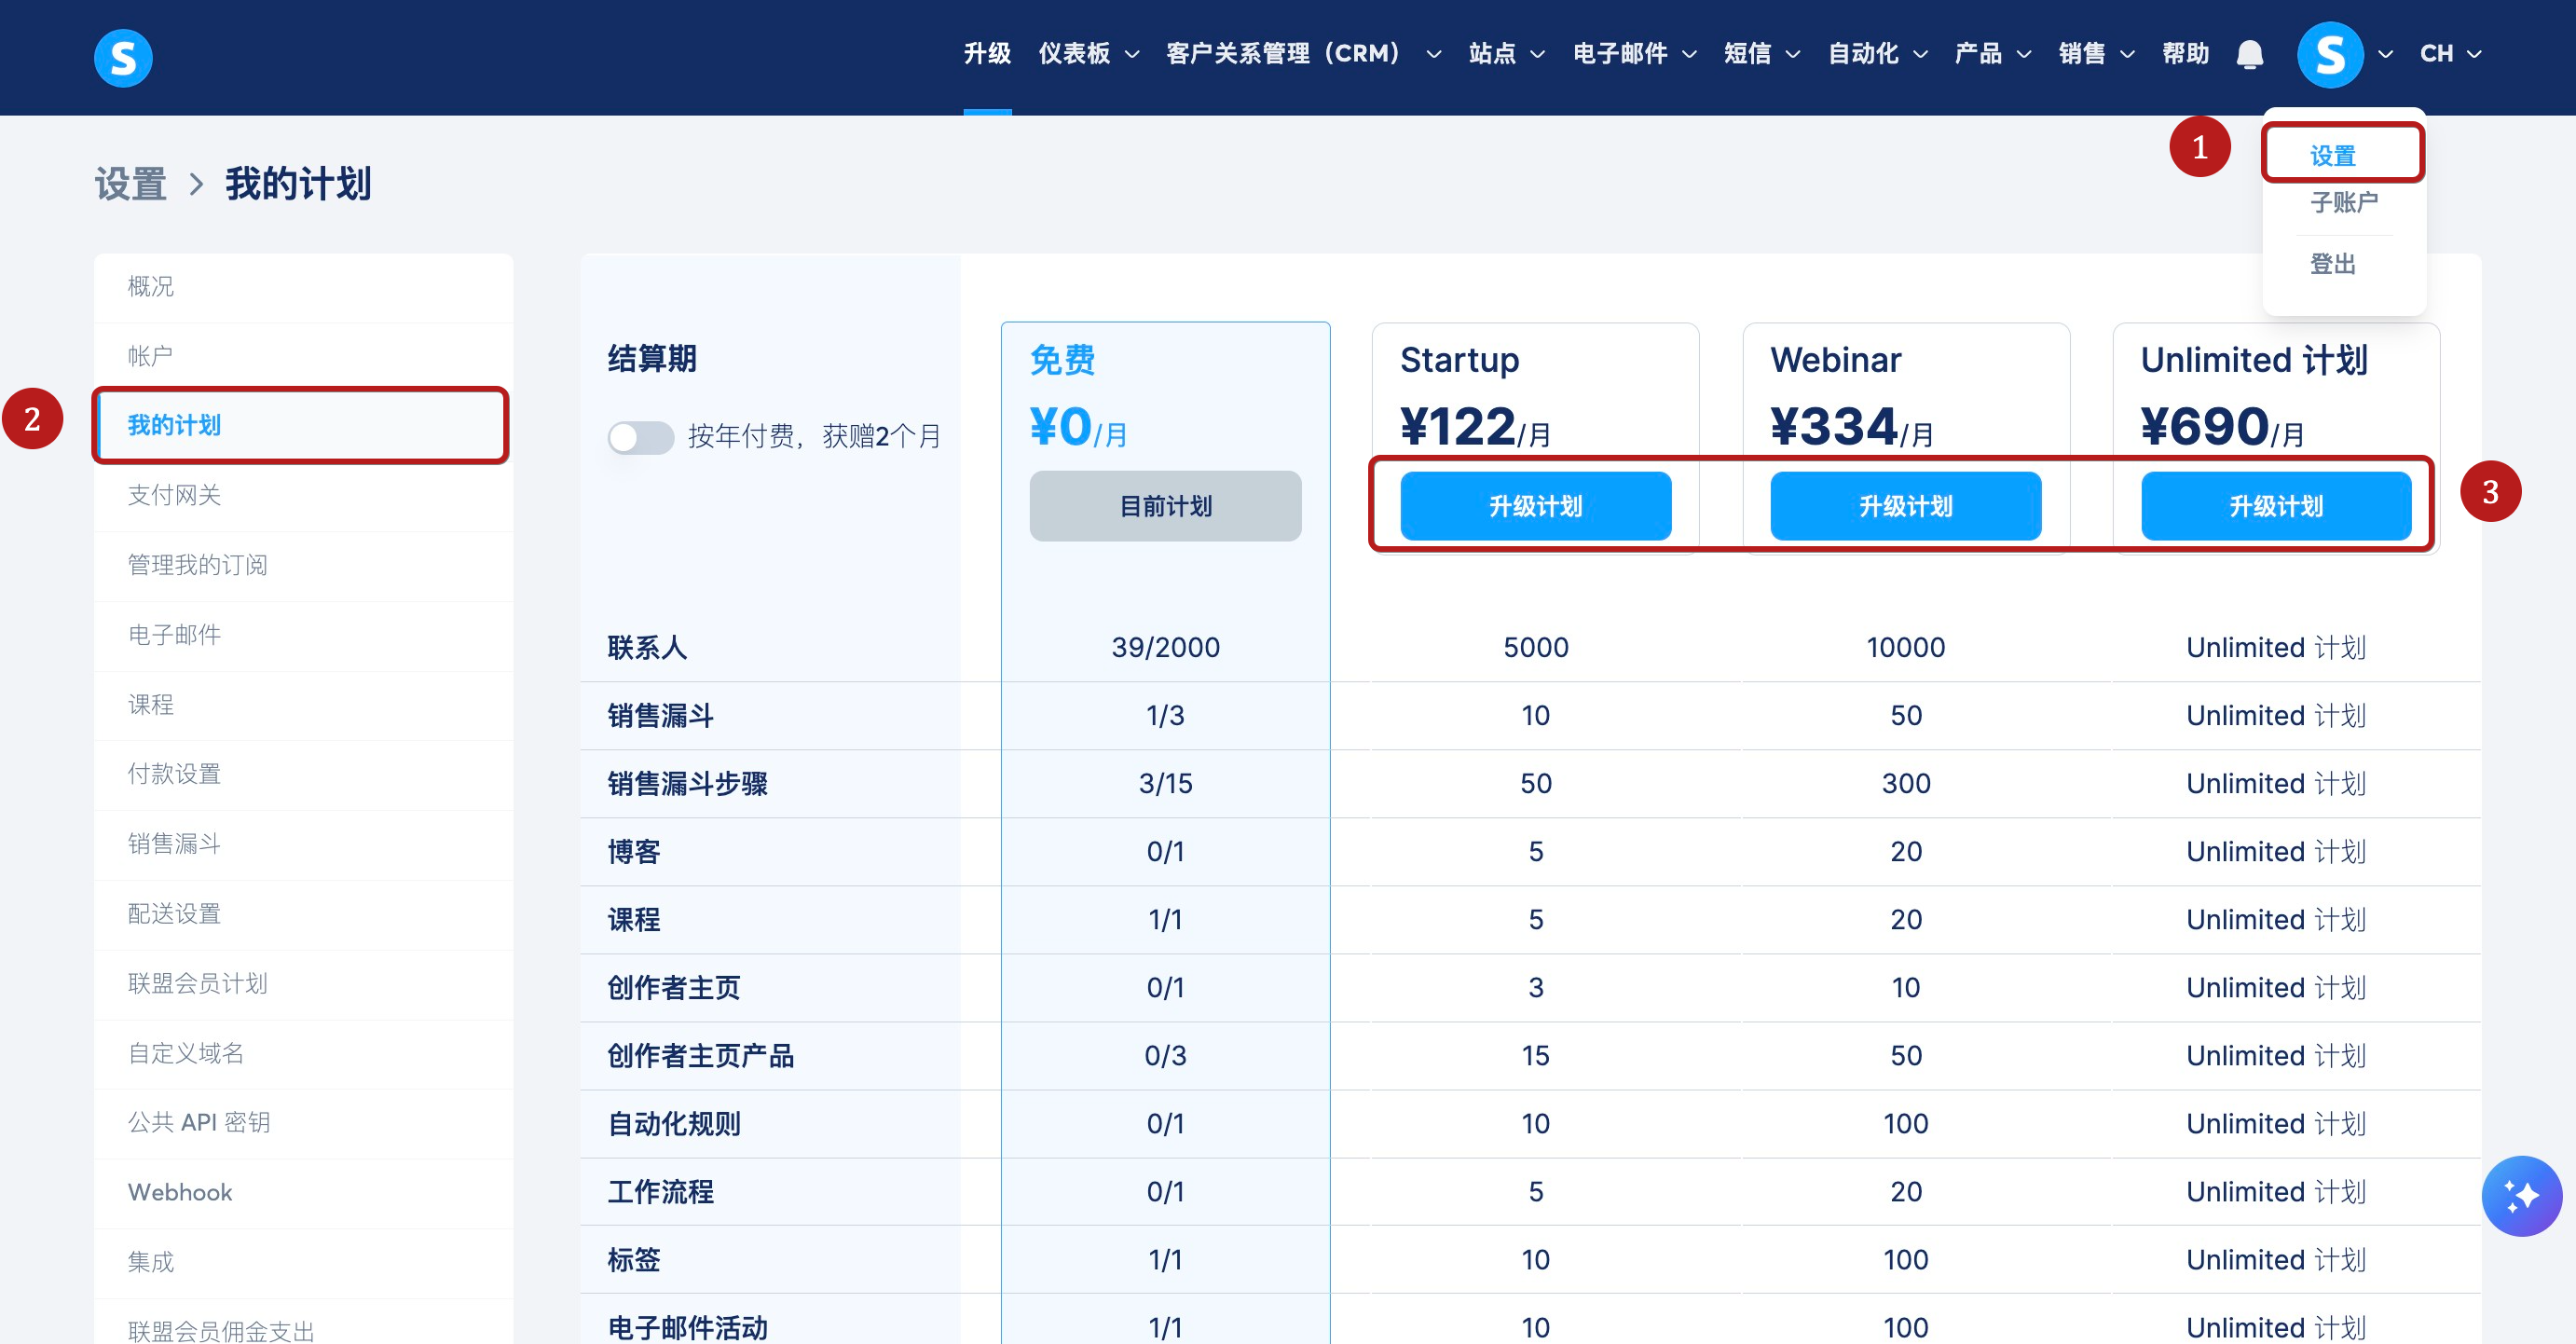Open the notification bell

[x=2249, y=54]
